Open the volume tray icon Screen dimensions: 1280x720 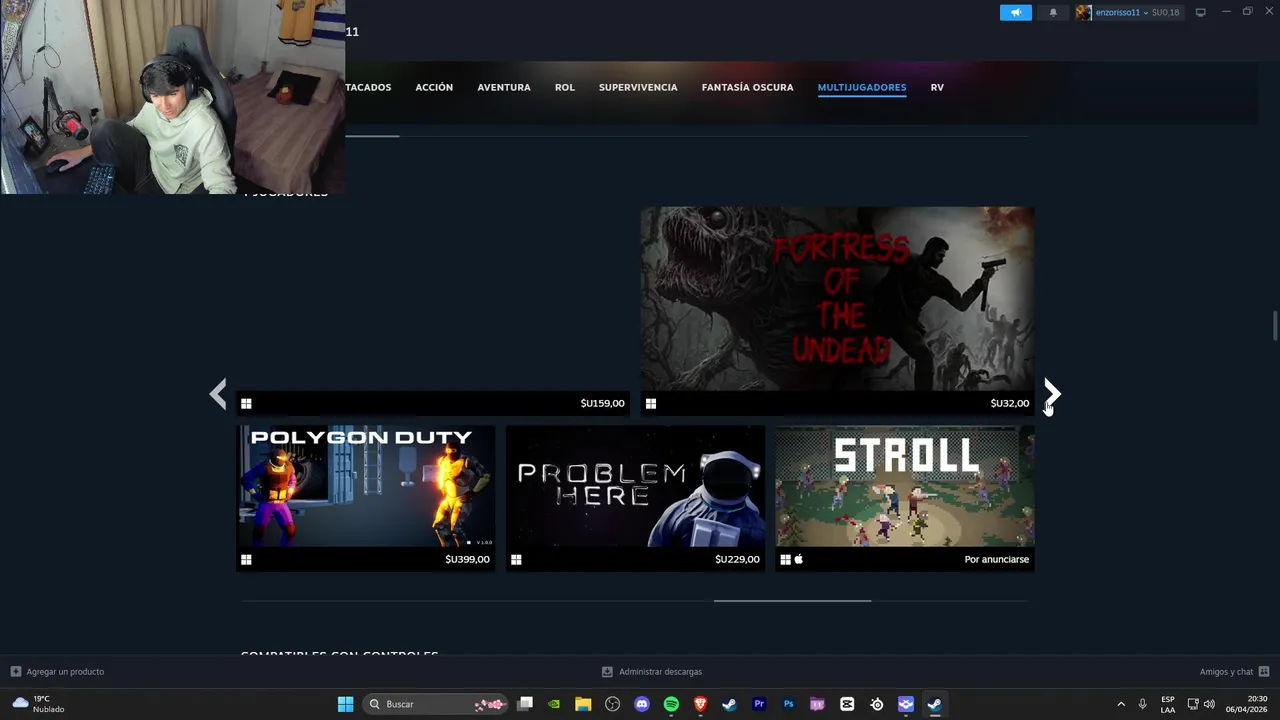[x=1209, y=704]
